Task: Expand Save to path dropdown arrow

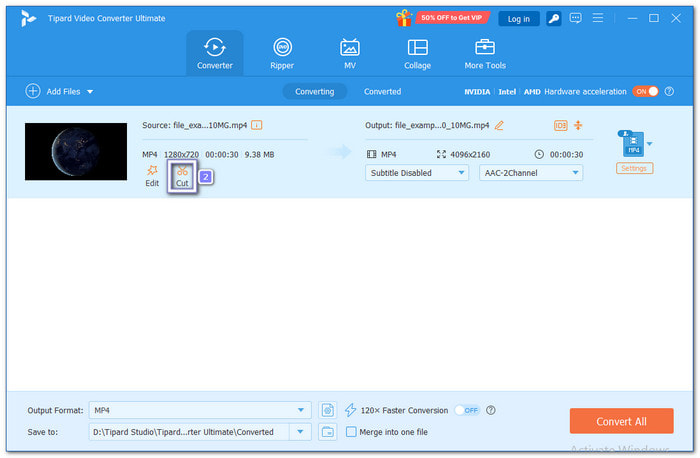Action: 300,432
